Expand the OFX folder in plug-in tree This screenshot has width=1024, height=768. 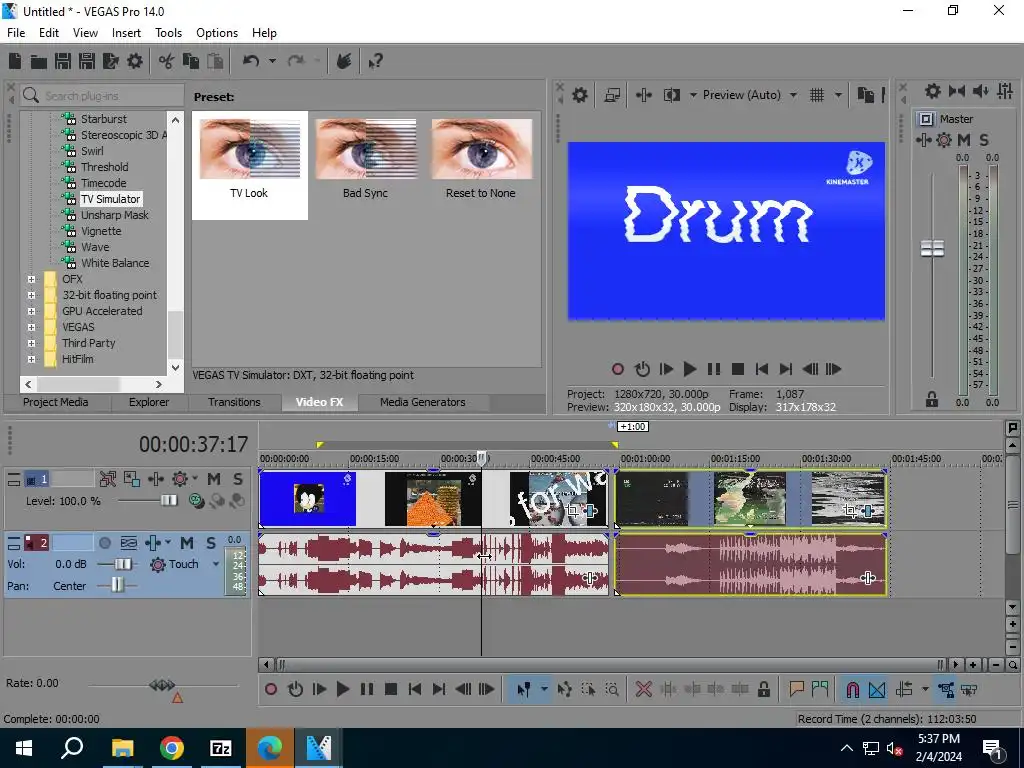coord(31,279)
